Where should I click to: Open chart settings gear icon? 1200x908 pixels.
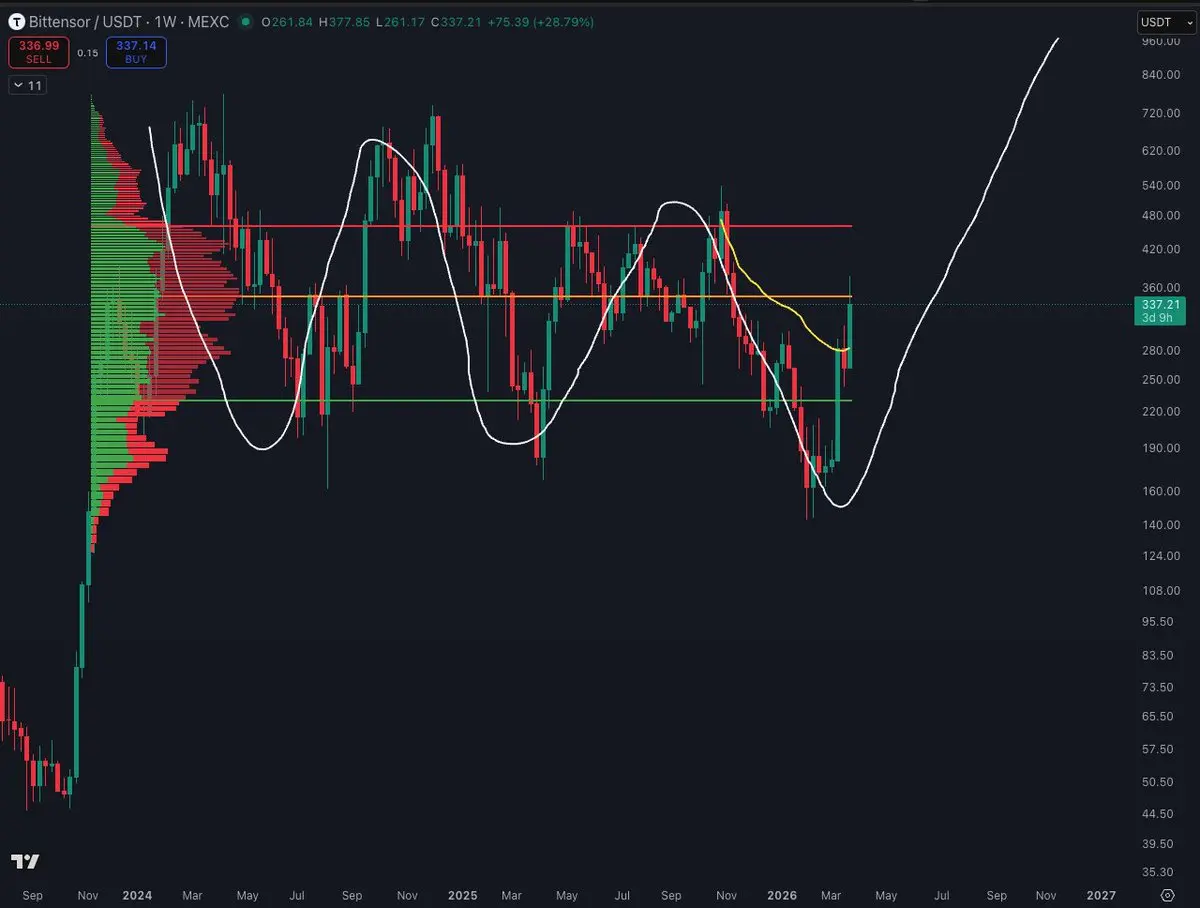1168,894
